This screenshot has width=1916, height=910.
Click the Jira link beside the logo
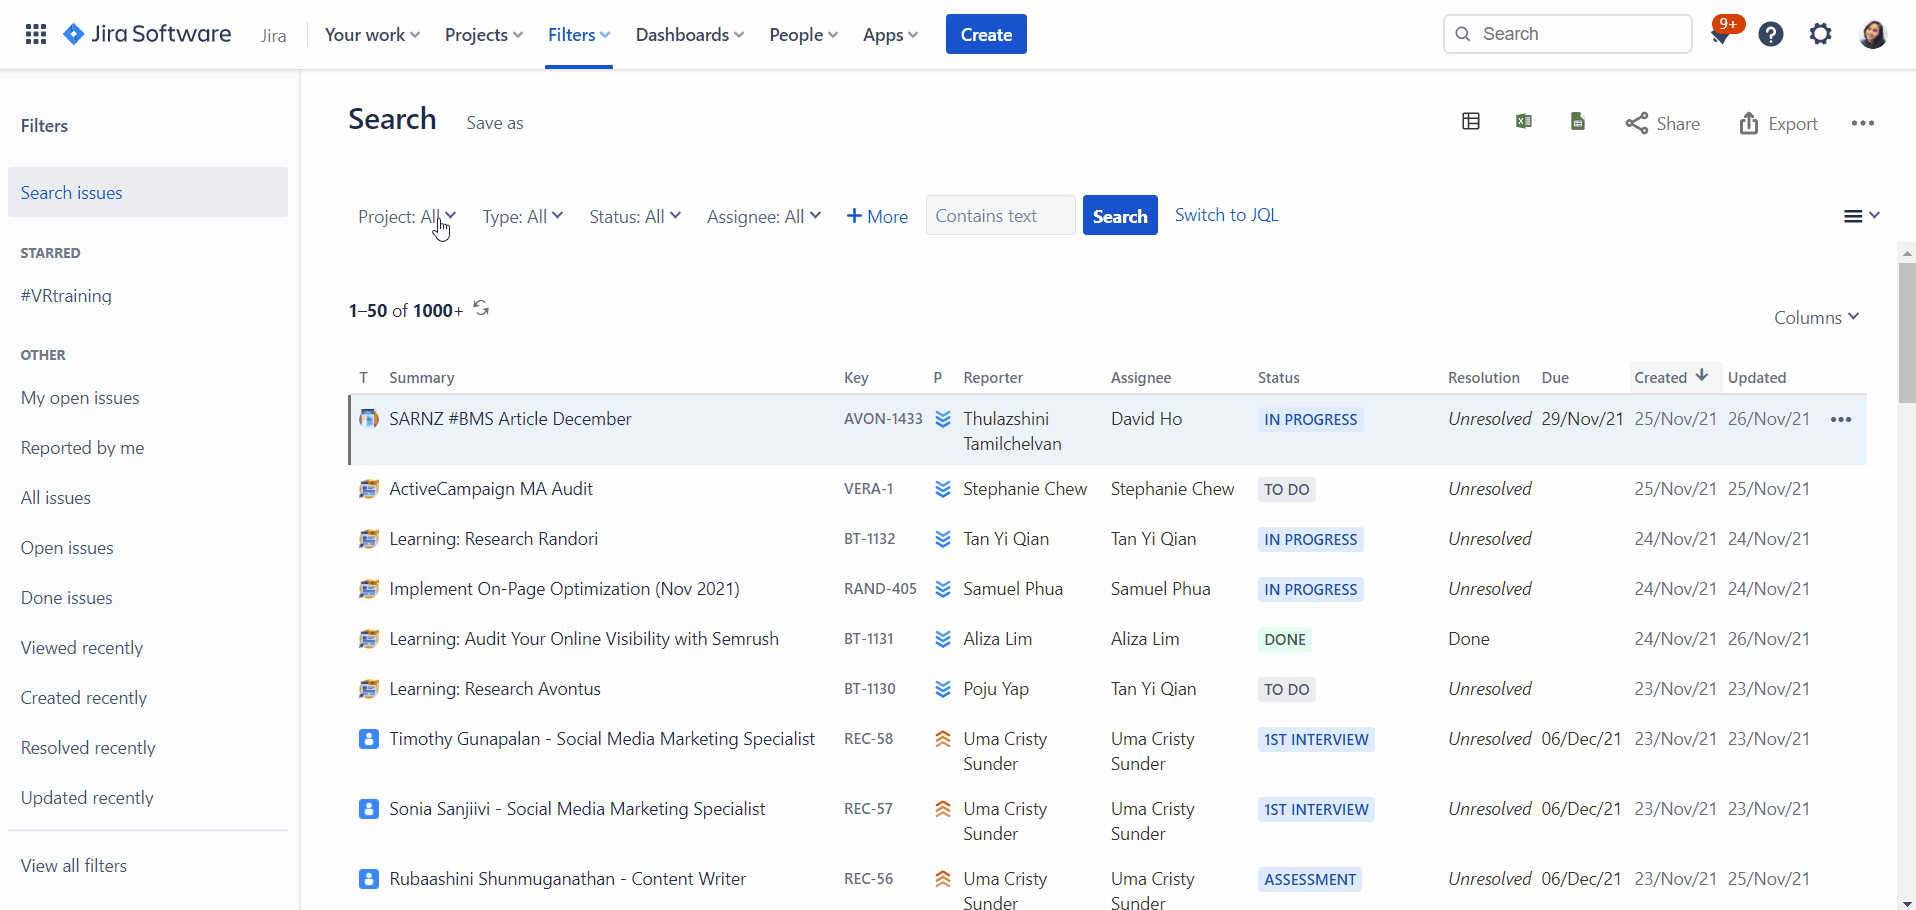click(274, 36)
